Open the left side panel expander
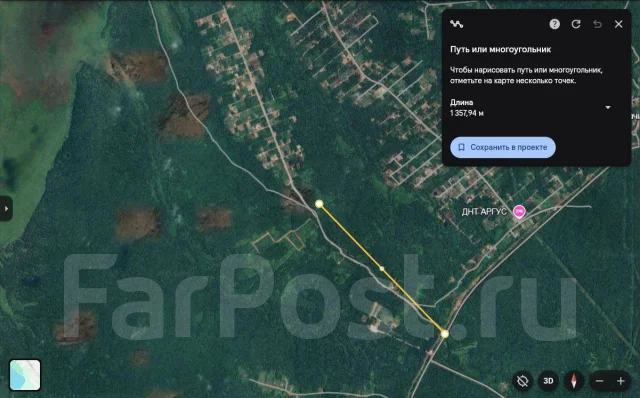Image resolution: width=640 pixels, height=398 pixels. coord(6,209)
